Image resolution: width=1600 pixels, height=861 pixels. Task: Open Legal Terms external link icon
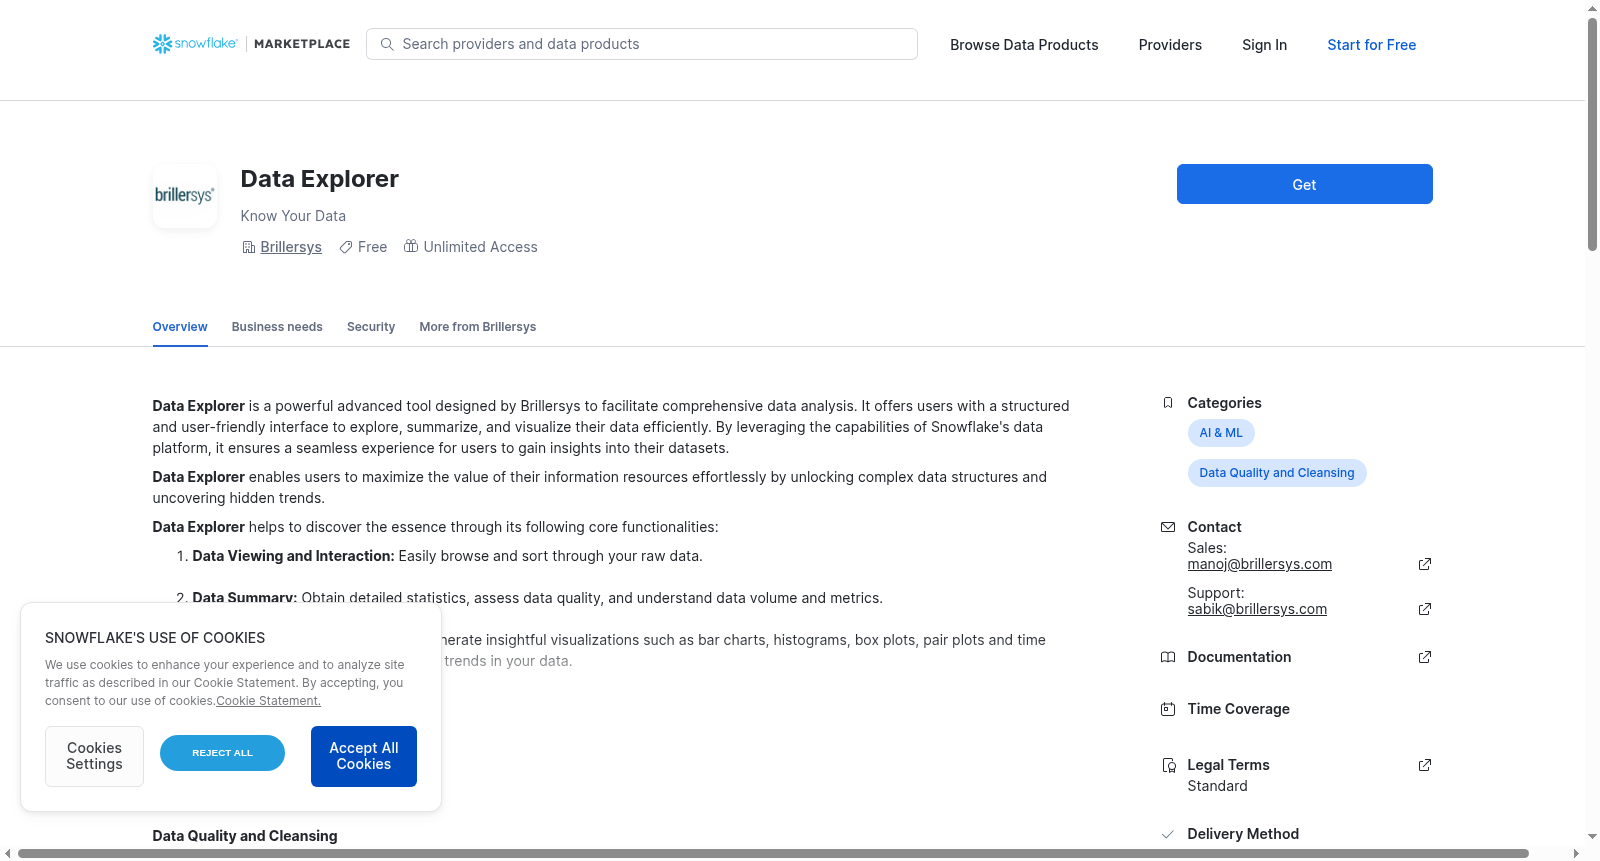(1425, 765)
